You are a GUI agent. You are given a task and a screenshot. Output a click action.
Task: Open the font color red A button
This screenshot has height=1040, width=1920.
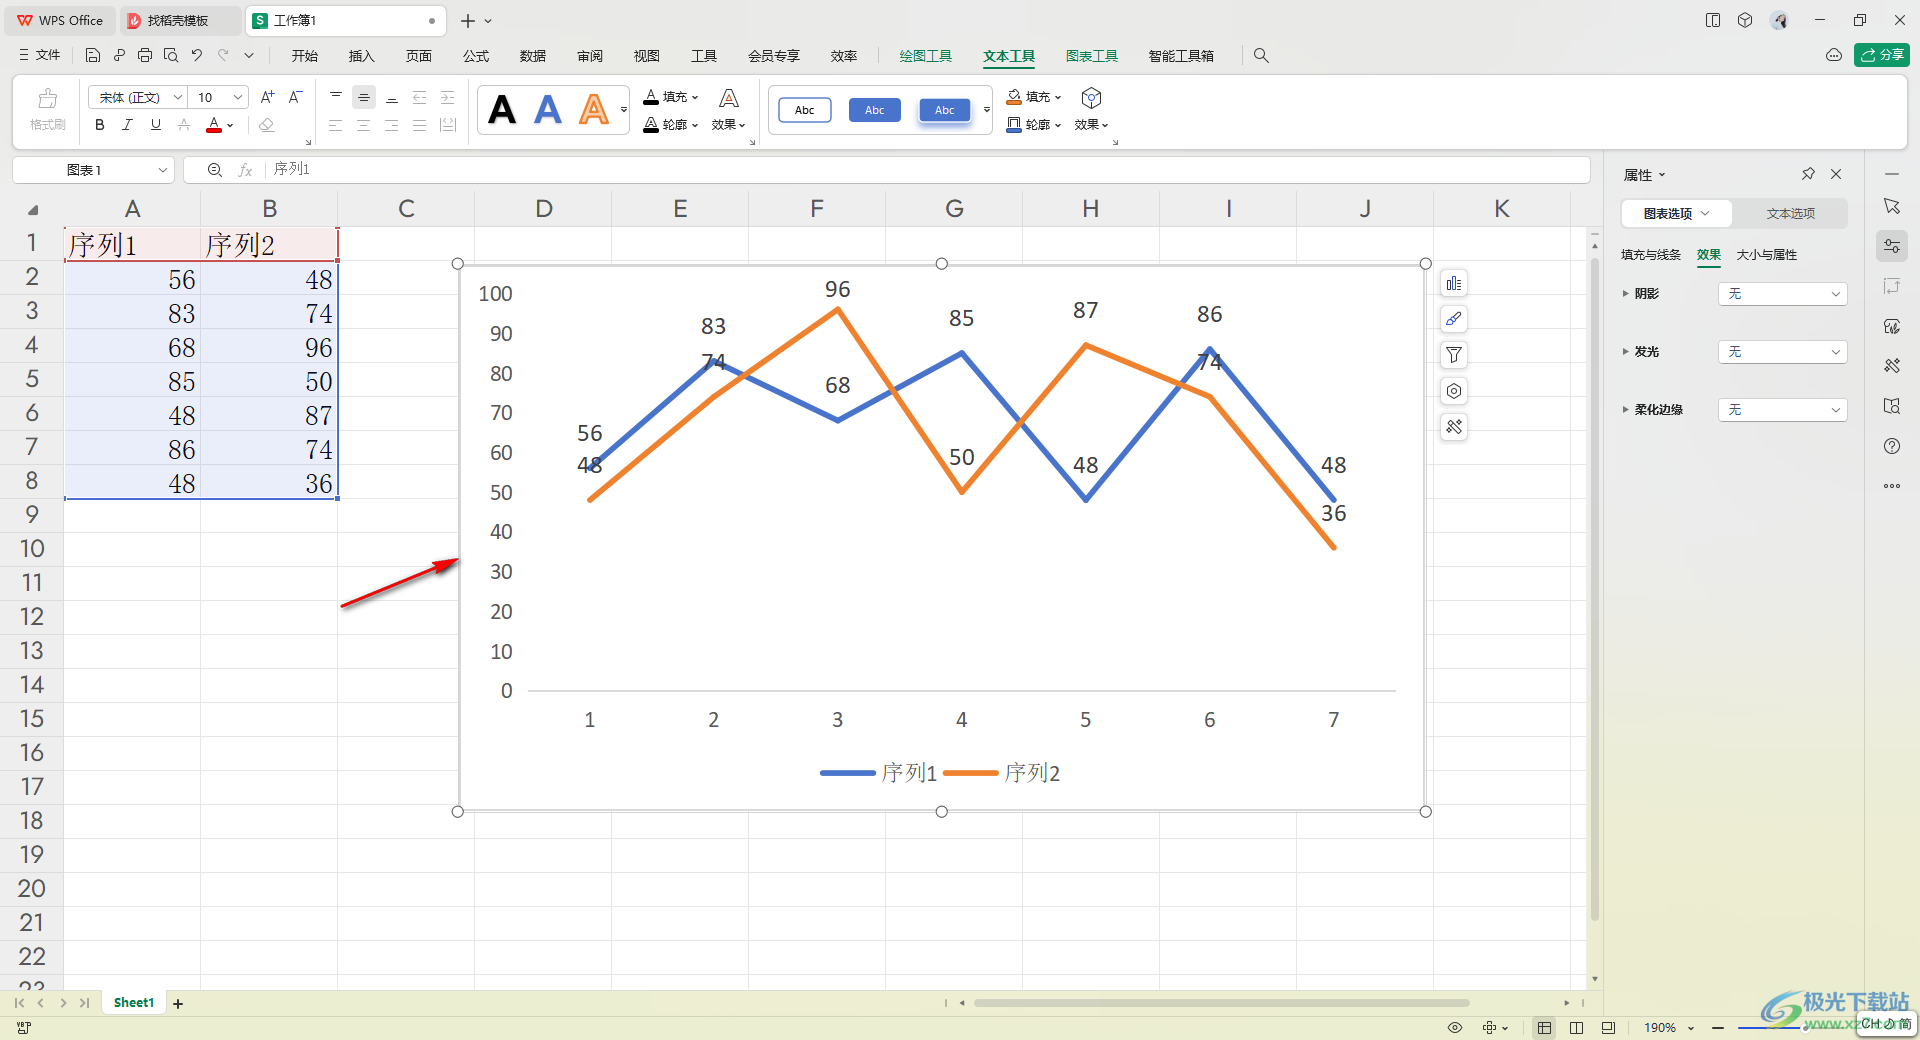(x=213, y=125)
